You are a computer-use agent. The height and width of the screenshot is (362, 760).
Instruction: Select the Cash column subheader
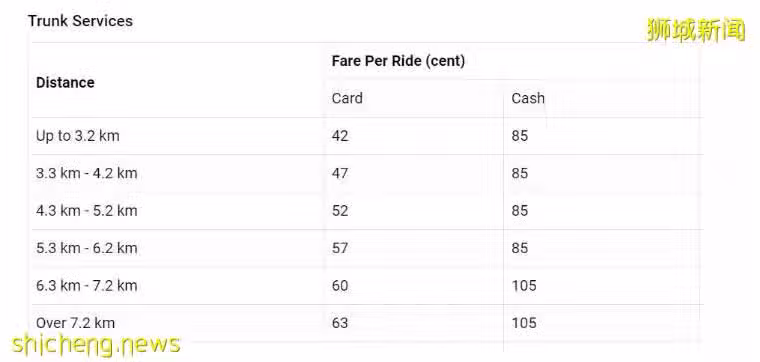528,98
